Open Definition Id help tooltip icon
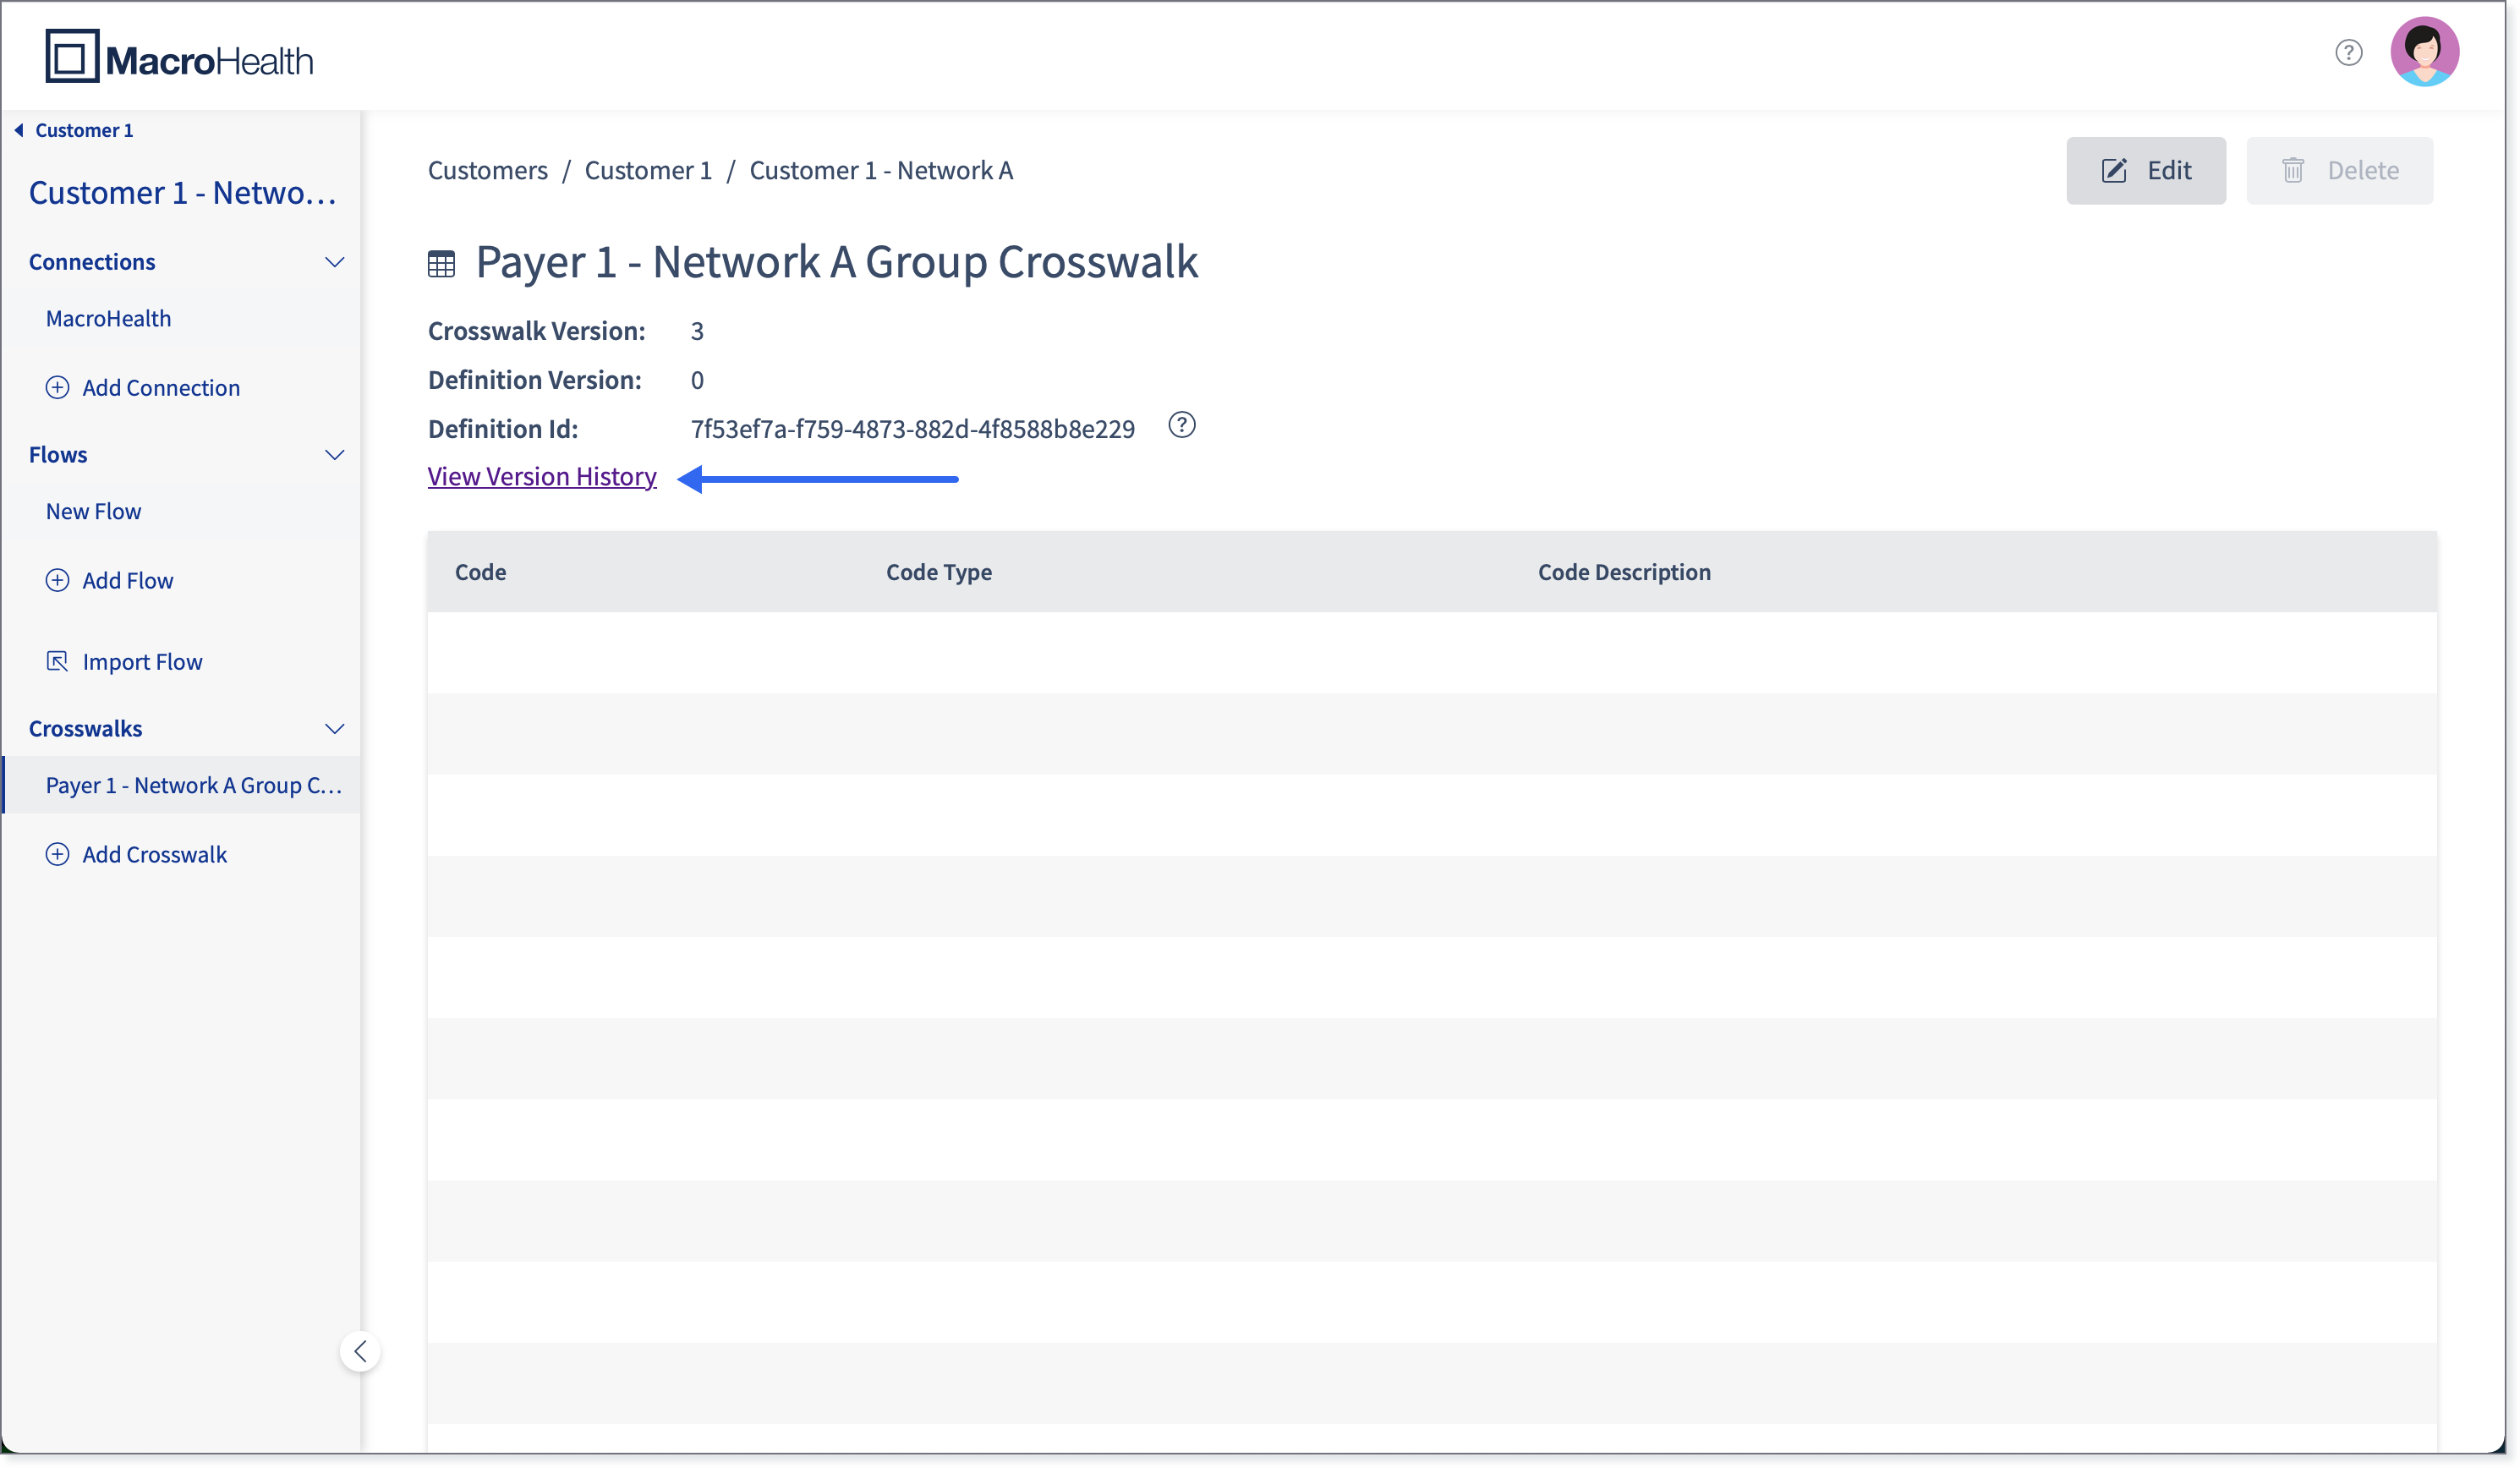2520x1468 pixels. (1182, 426)
